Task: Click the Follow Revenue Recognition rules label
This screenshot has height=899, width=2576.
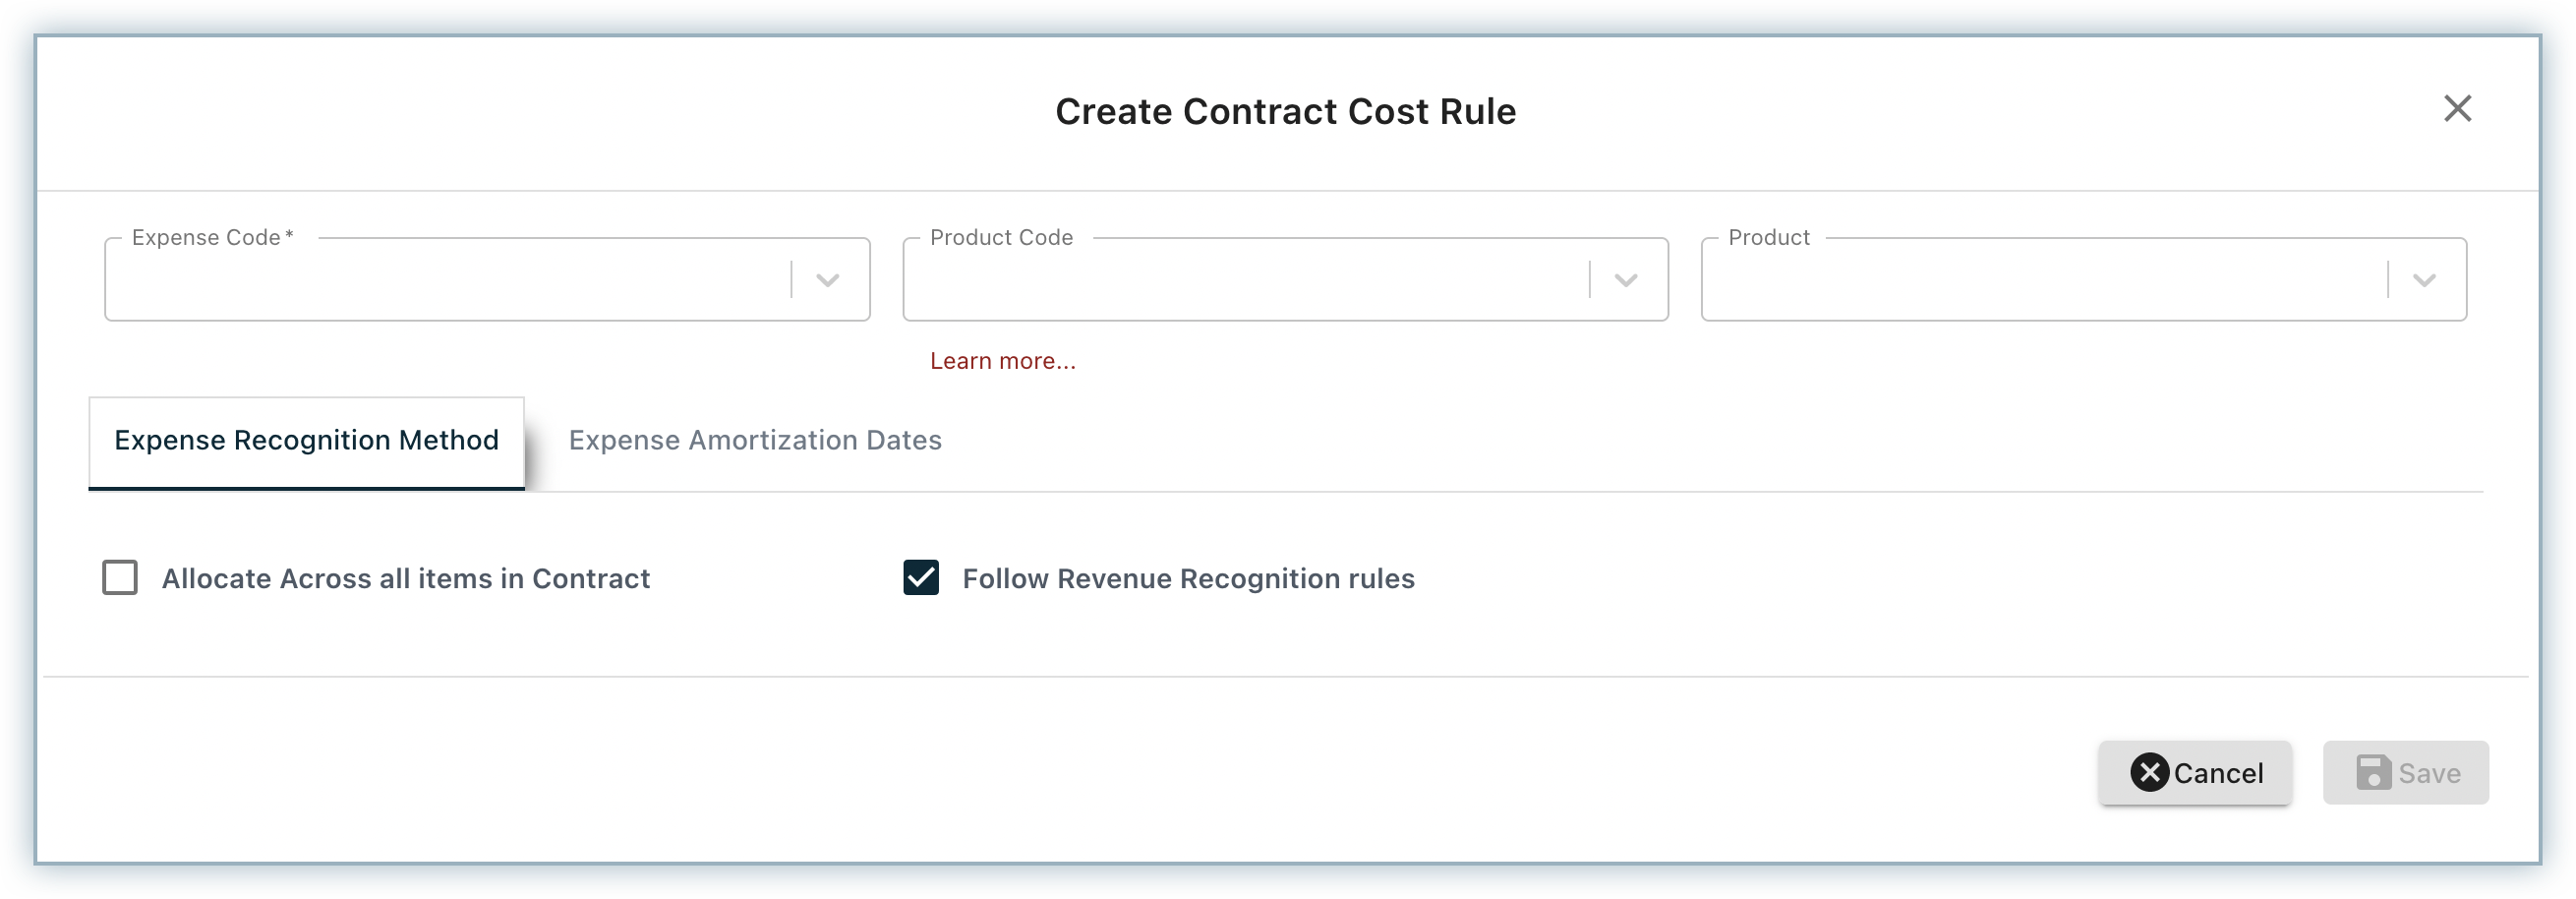Action: coord(1188,578)
